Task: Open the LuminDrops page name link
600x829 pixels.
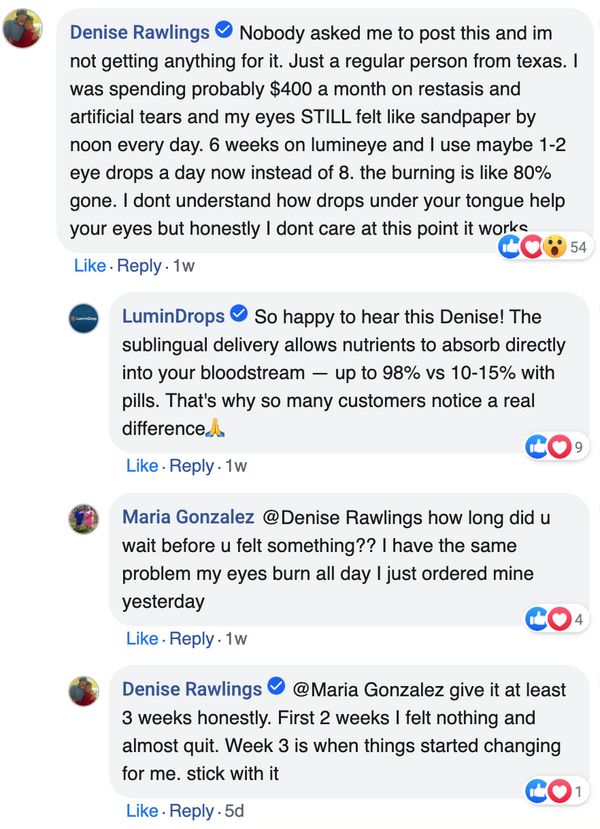Action: coord(173,316)
